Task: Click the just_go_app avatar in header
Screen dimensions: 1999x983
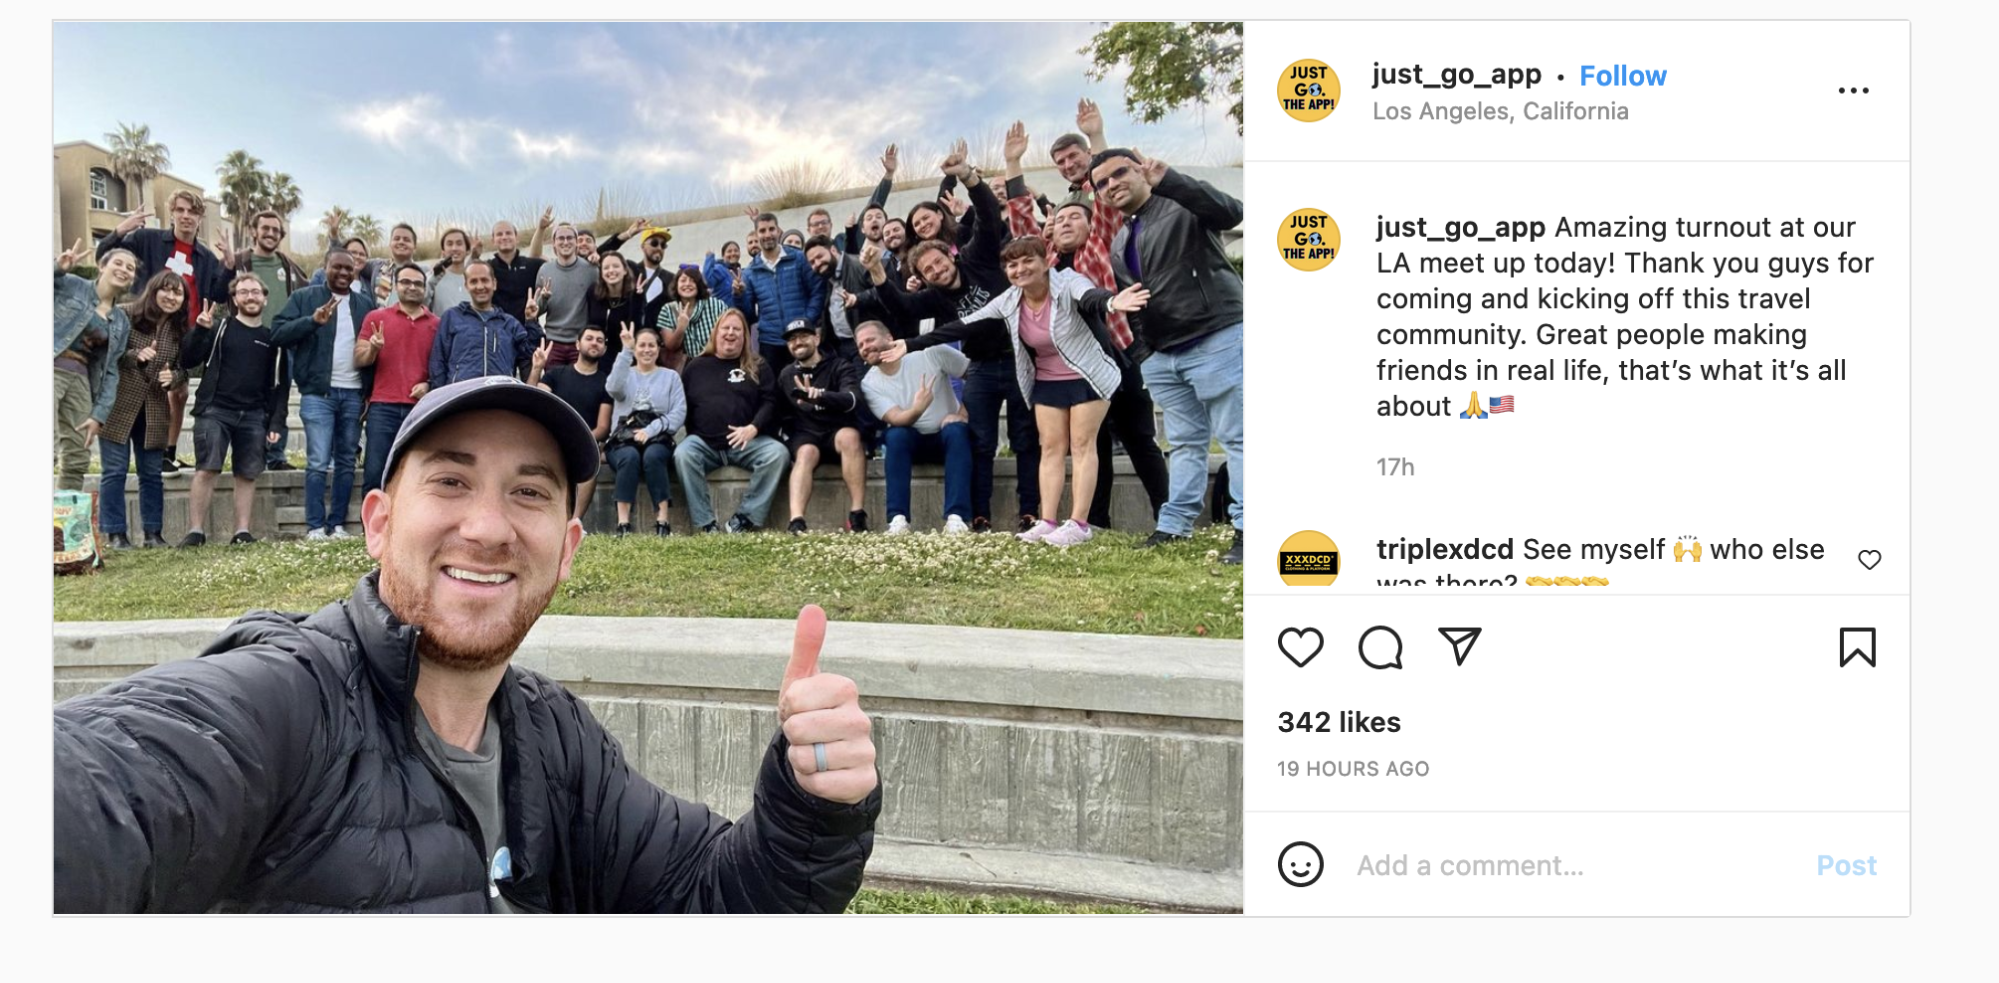Action: [x=1308, y=90]
